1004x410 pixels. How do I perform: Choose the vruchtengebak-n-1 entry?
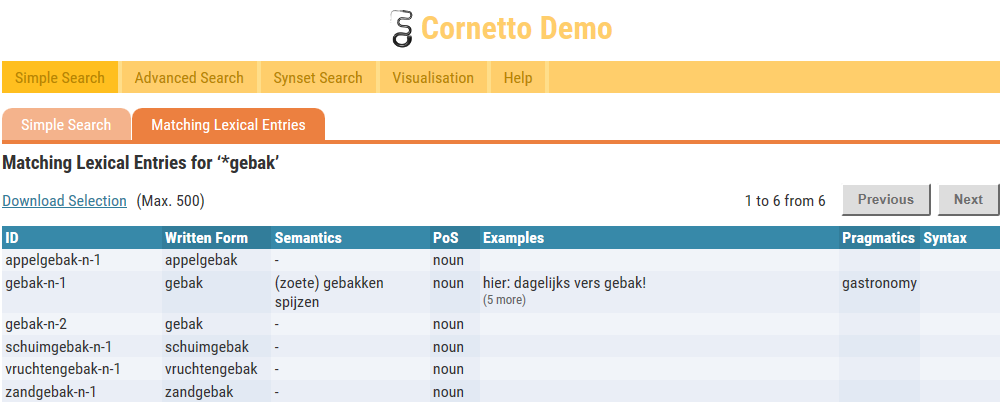[x=63, y=369]
